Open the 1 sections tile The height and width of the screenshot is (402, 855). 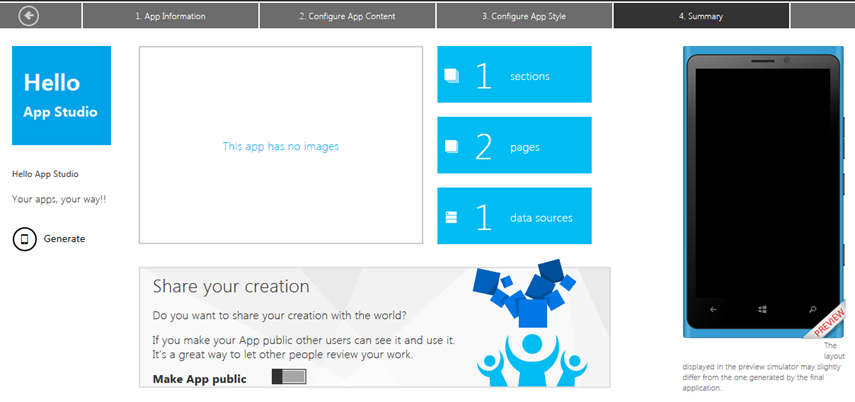(514, 74)
